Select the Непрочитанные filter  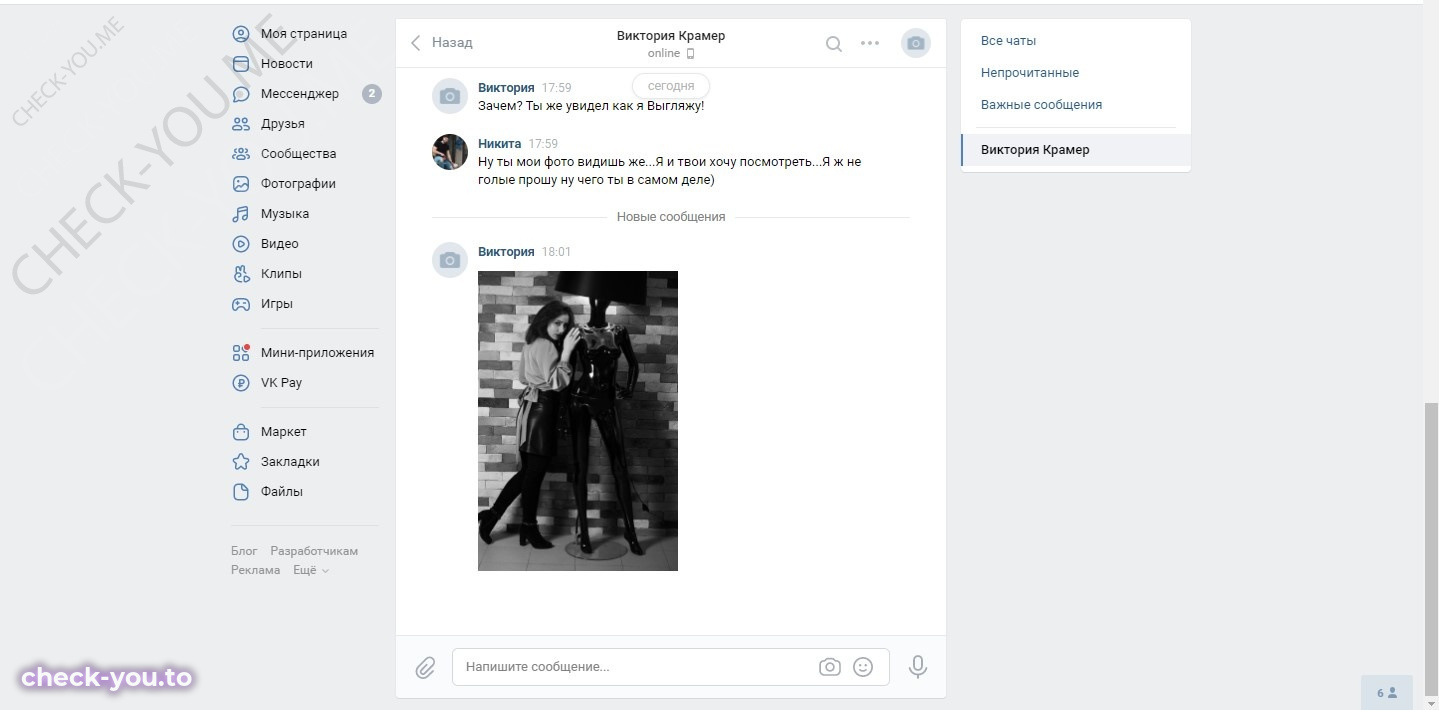click(1030, 73)
